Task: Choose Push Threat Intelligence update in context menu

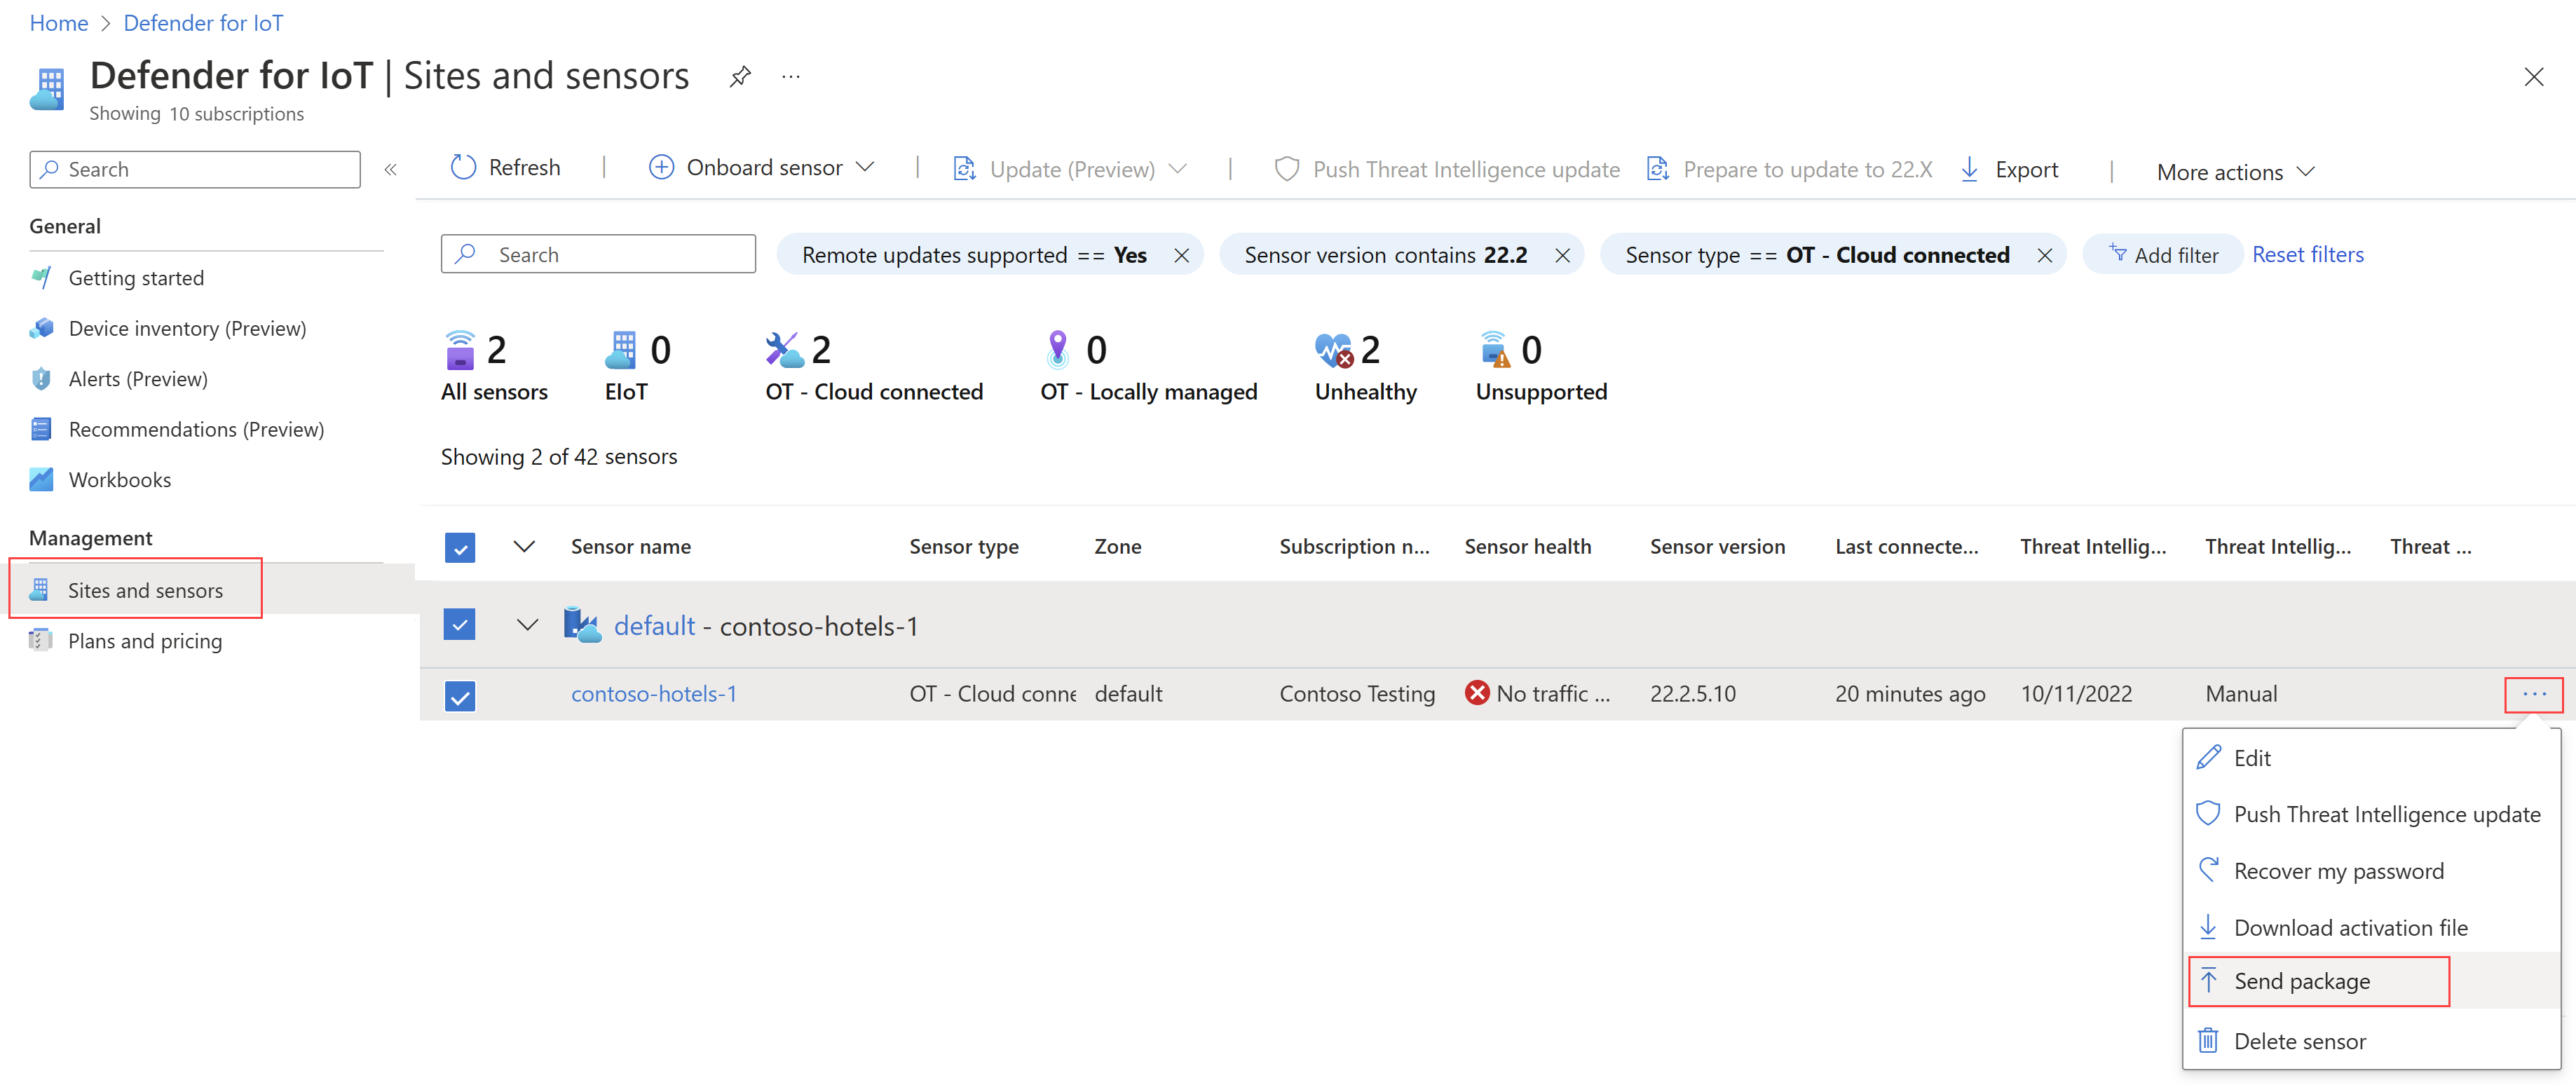Action: 2371,814
